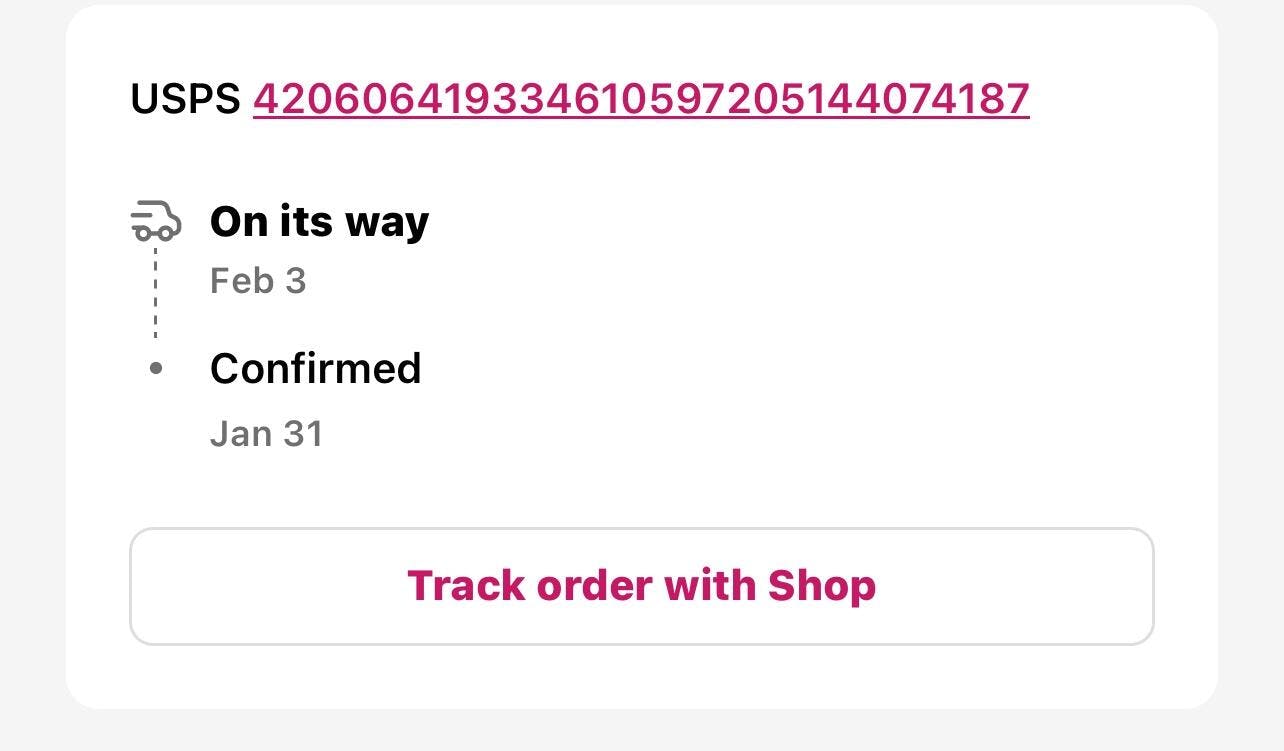This screenshot has width=1284, height=751.
Task: Click the Feb 3 shipping date
Action: pyautogui.click(x=258, y=281)
